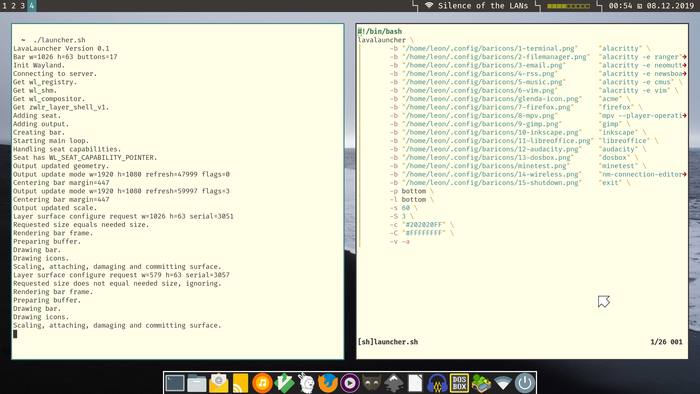Open the RSS feed reader icon
Viewport: 700px width, 394px height.
pos(240,383)
